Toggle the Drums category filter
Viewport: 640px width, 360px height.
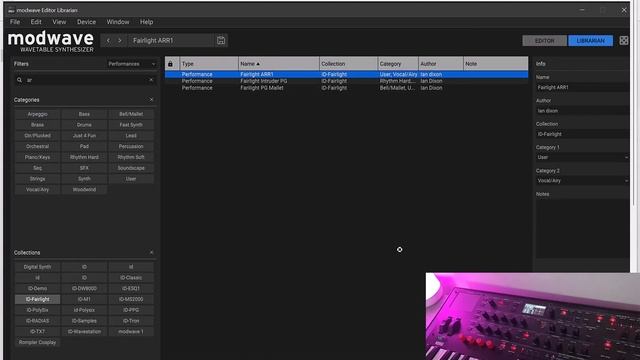click(x=84, y=125)
